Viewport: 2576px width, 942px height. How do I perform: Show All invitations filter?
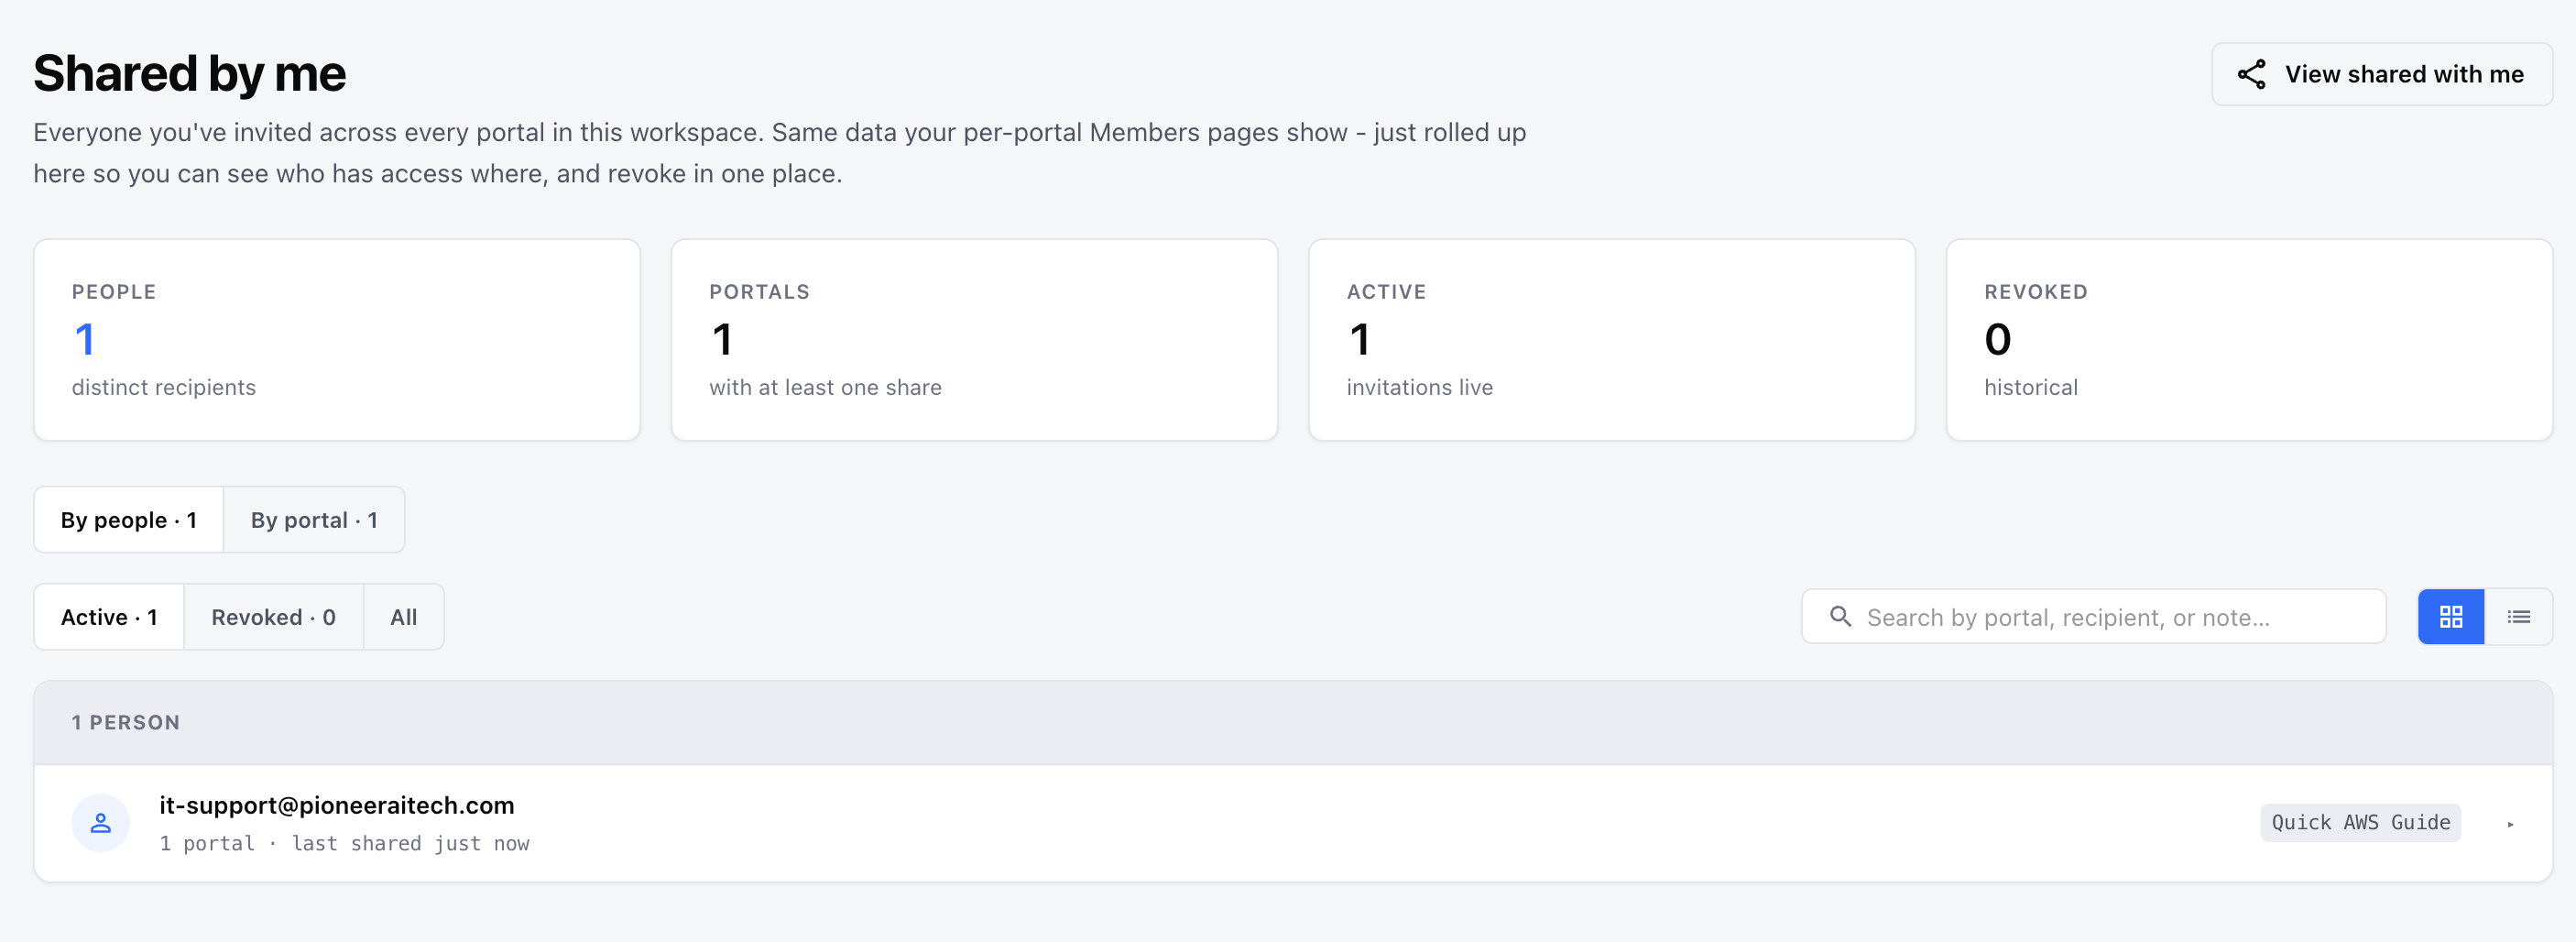[404, 617]
